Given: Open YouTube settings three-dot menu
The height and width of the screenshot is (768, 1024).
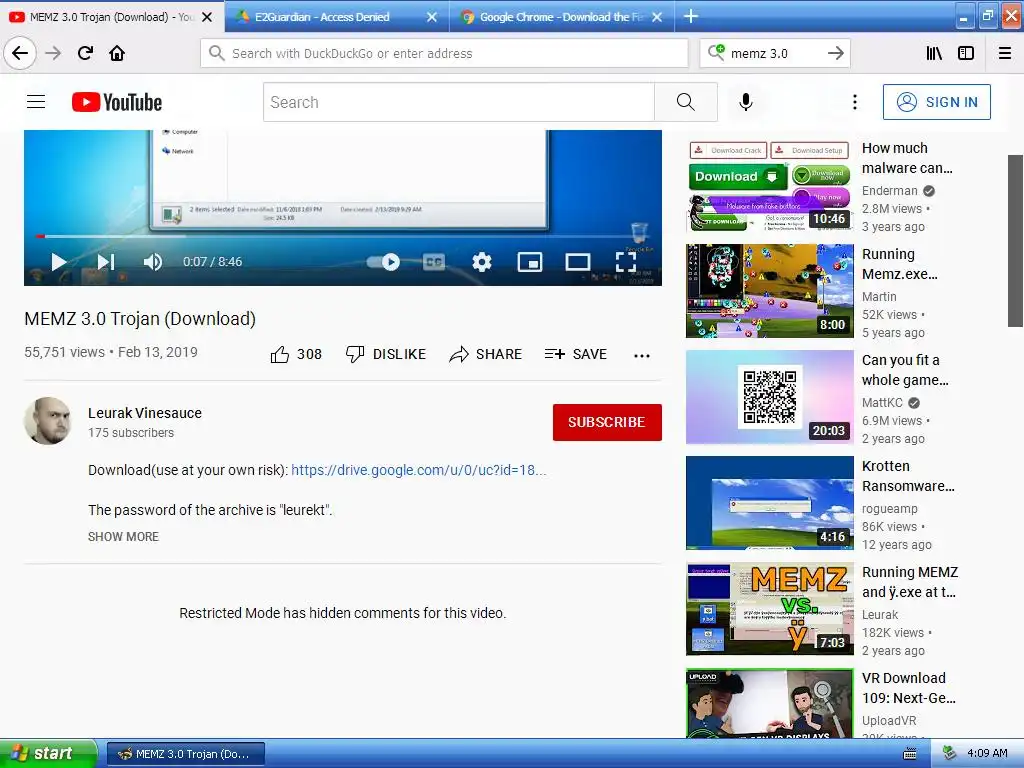Looking at the screenshot, I should coord(854,102).
